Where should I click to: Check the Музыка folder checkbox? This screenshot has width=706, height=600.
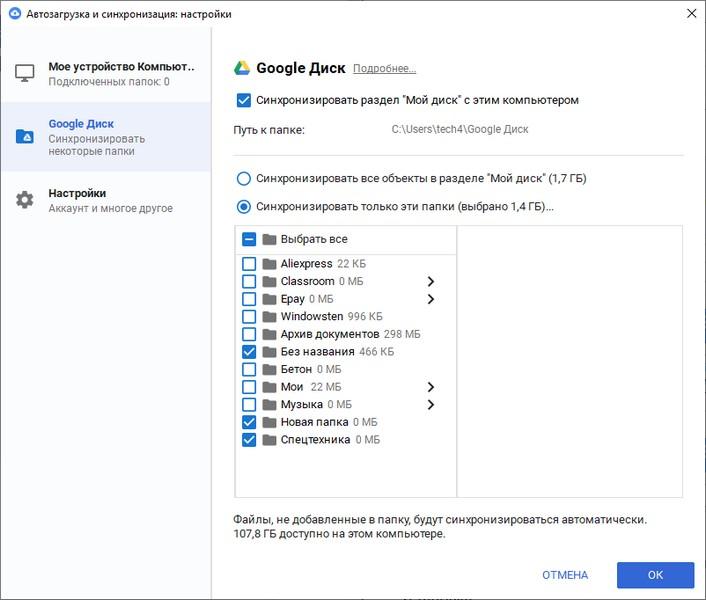point(249,404)
